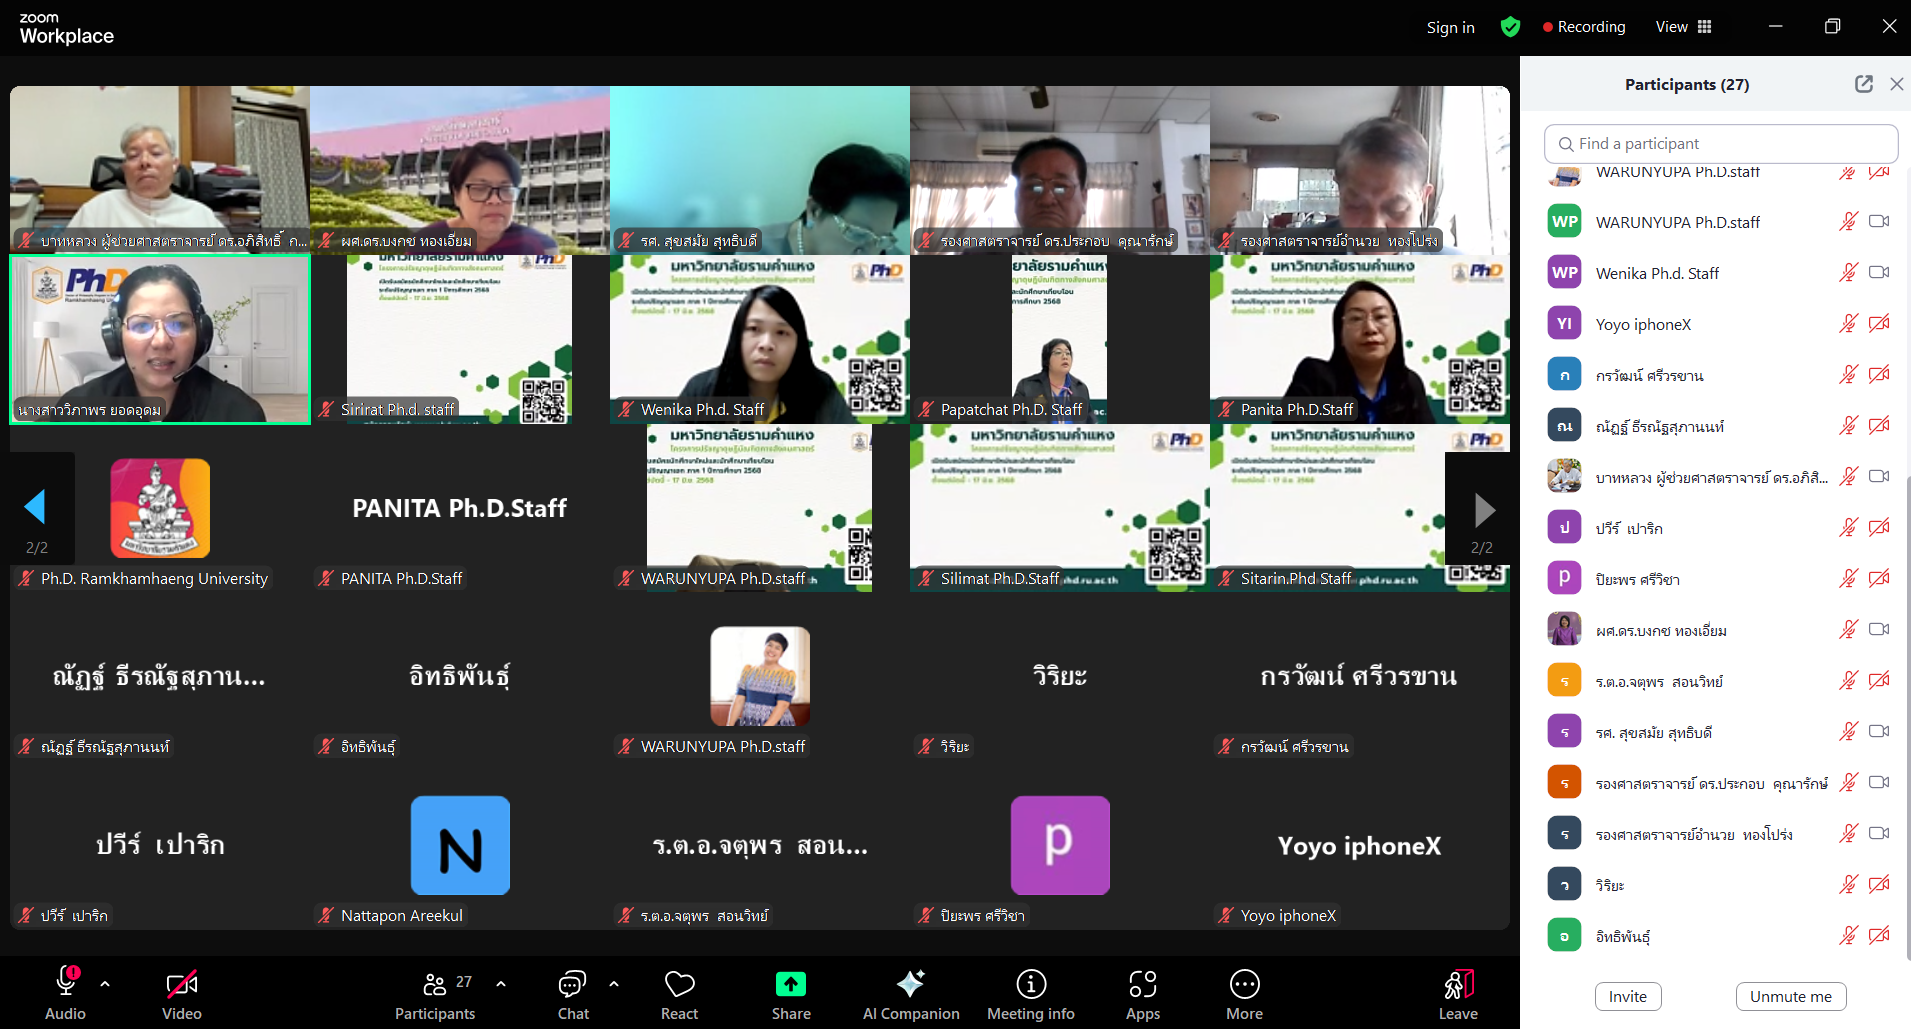Click video-off icon for Yoyo iphoneX
The image size is (1911, 1029).
tap(1879, 323)
